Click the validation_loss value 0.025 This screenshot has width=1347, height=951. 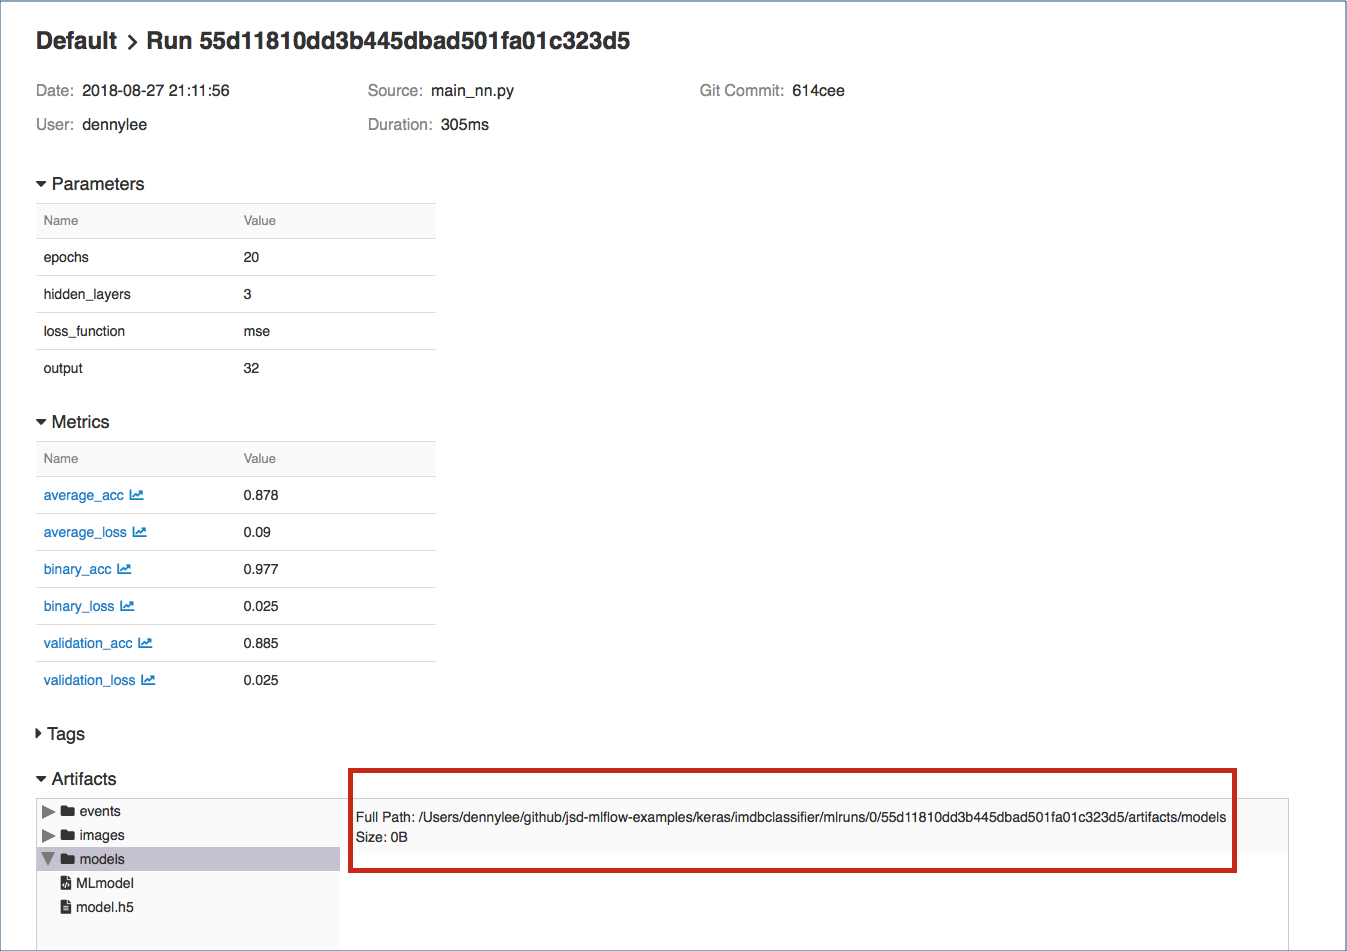click(261, 680)
